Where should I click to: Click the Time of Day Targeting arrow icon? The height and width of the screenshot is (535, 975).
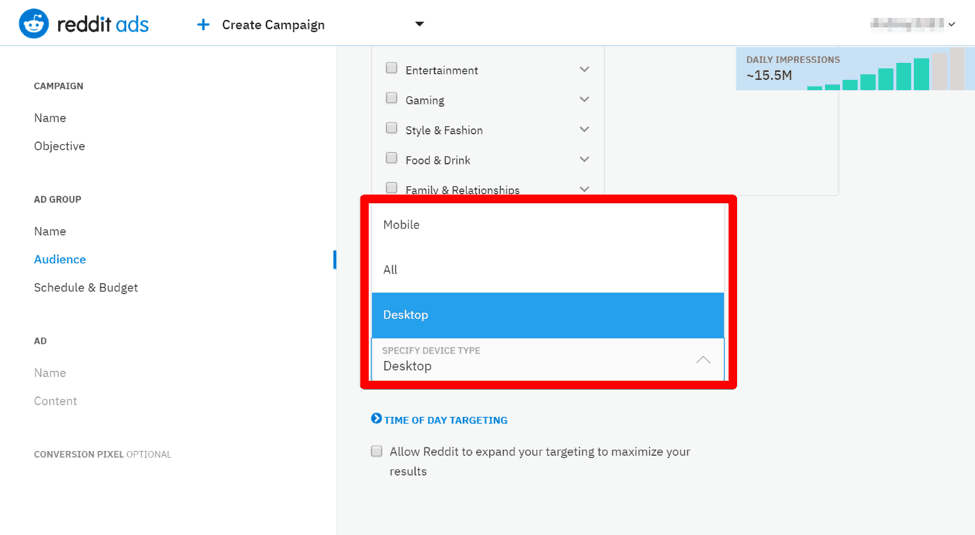point(376,419)
